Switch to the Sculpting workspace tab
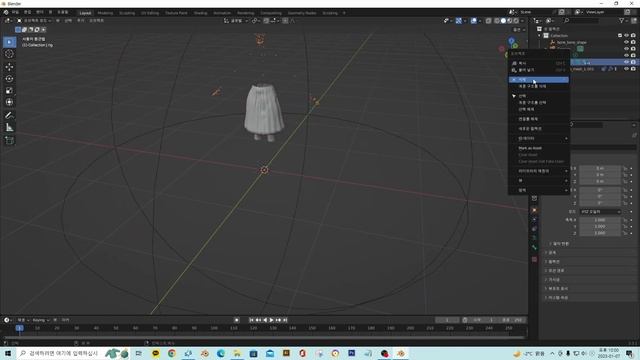The image size is (640, 360). (127, 13)
